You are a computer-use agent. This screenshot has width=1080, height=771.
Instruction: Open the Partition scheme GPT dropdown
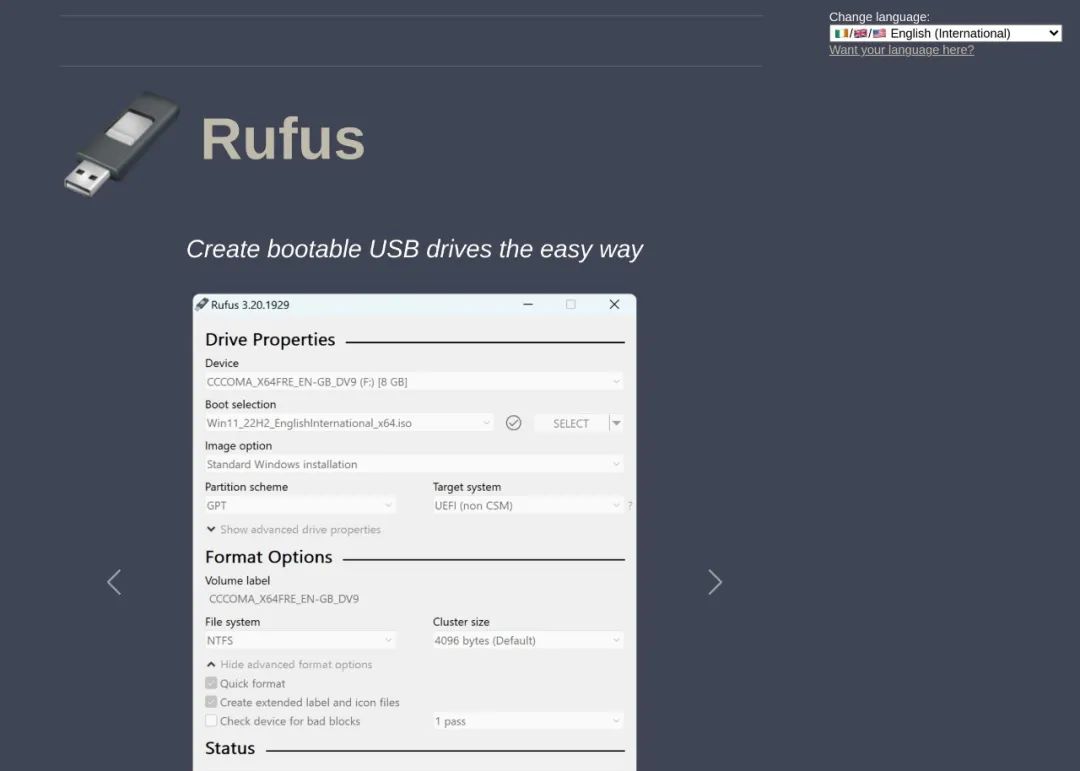point(300,506)
